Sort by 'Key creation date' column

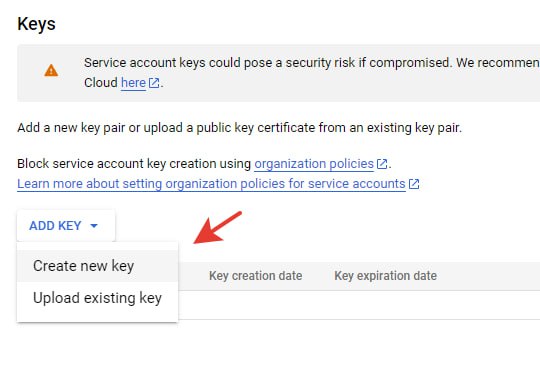tap(256, 276)
